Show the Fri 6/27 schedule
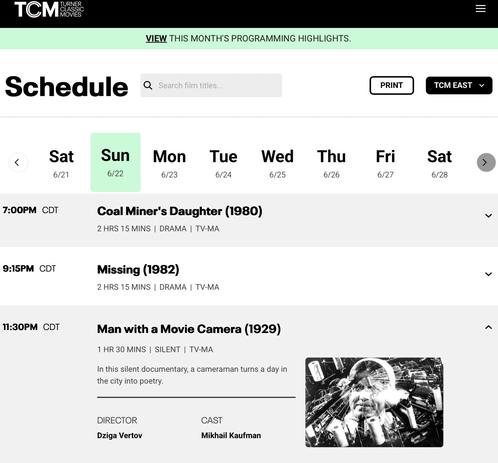 click(x=385, y=163)
